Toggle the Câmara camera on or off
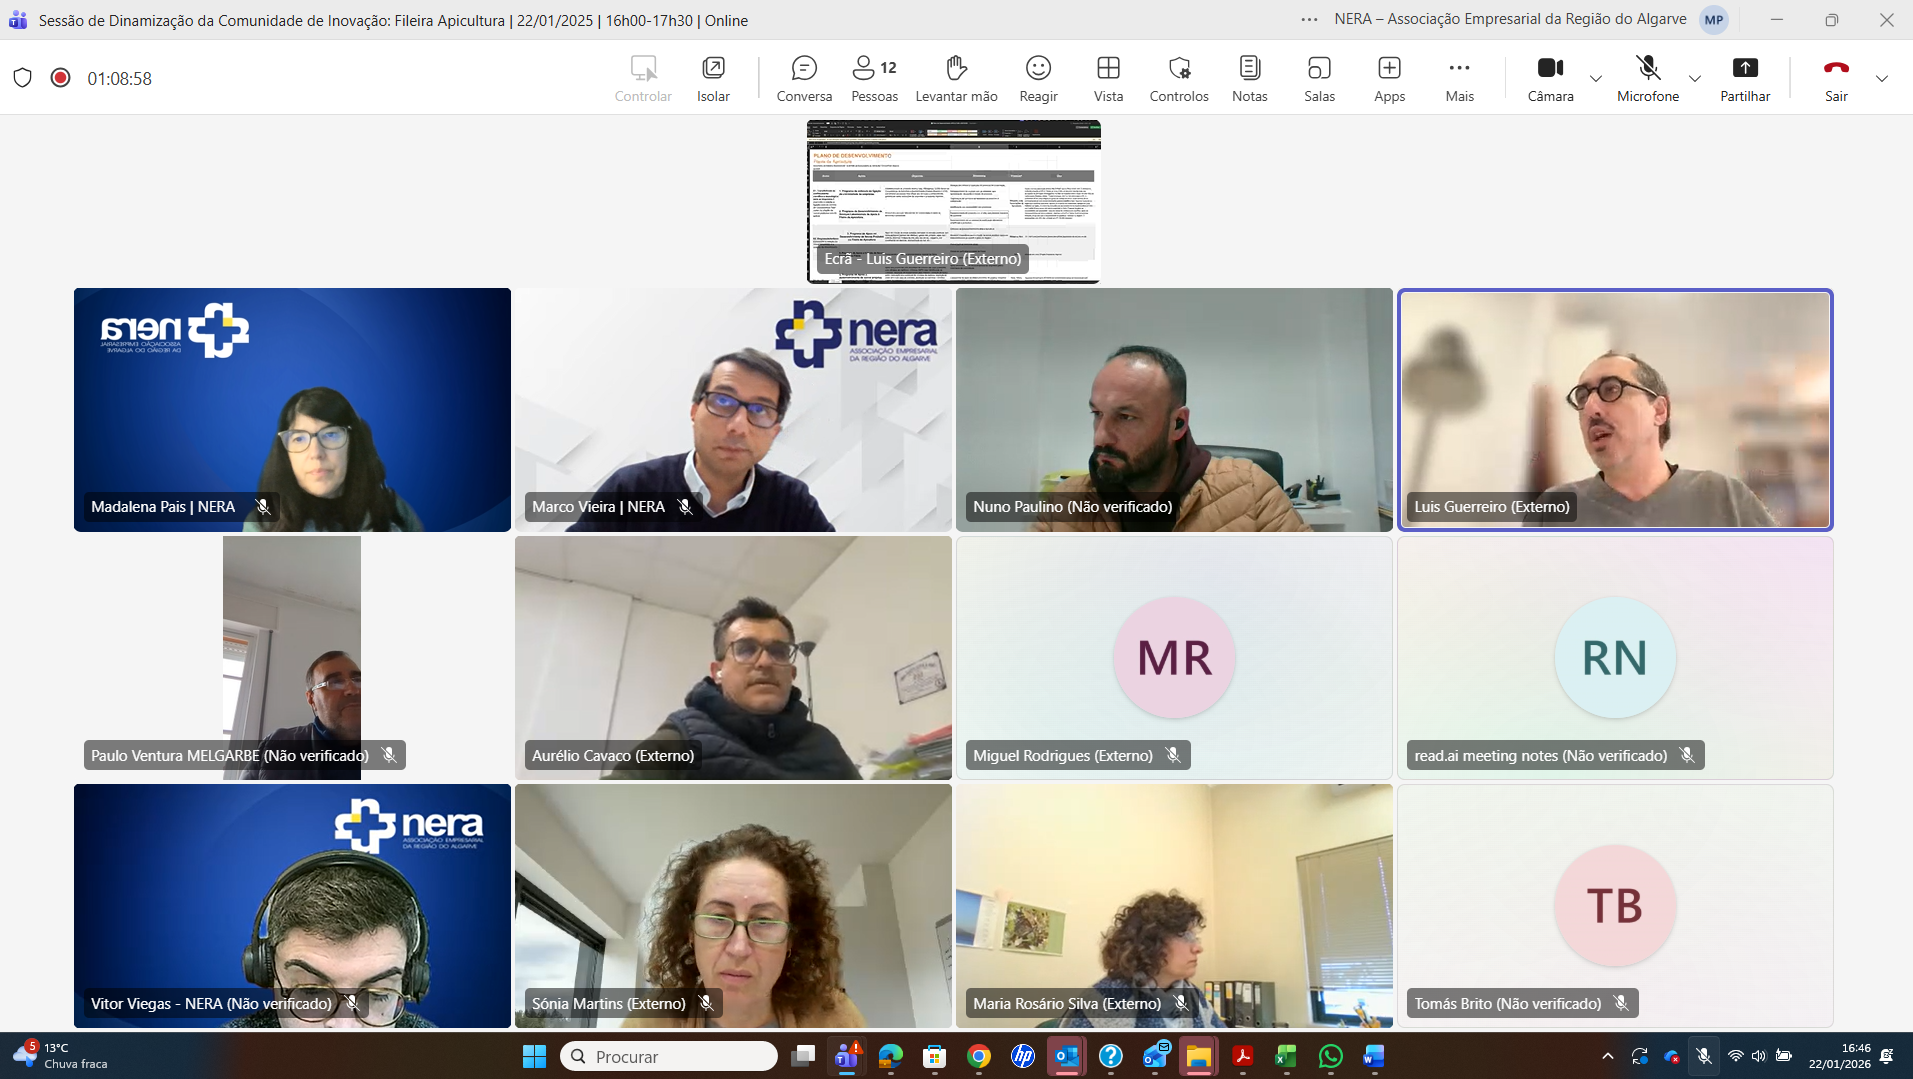The image size is (1913, 1079). [x=1549, y=78]
